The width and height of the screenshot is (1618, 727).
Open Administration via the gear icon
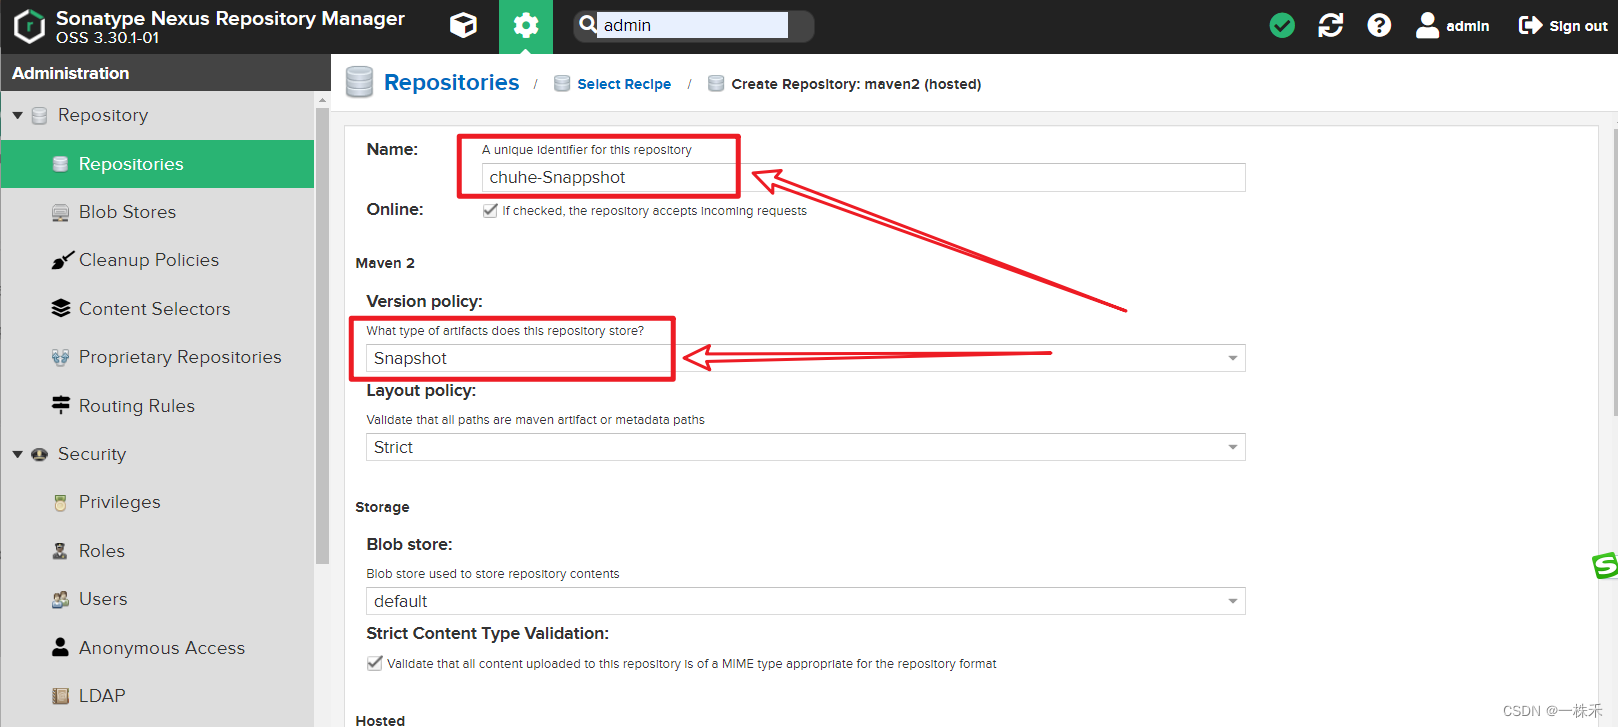coord(526,26)
